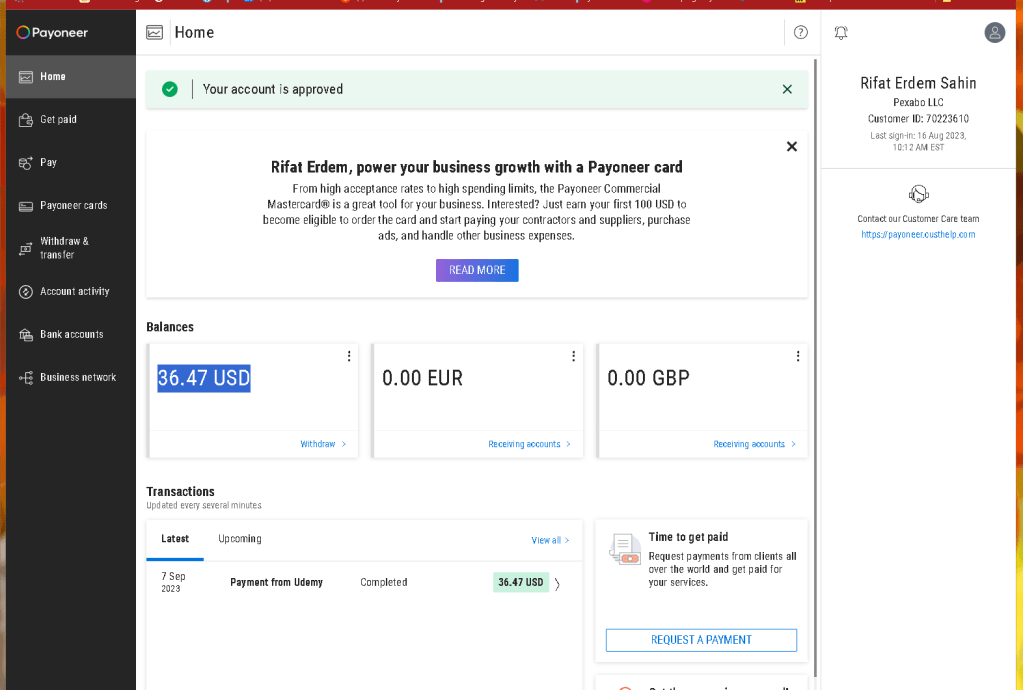Click the Payment from Udemy row text
Image resolution: width=1023 pixels, height=690 pixels.
(276, 582)
